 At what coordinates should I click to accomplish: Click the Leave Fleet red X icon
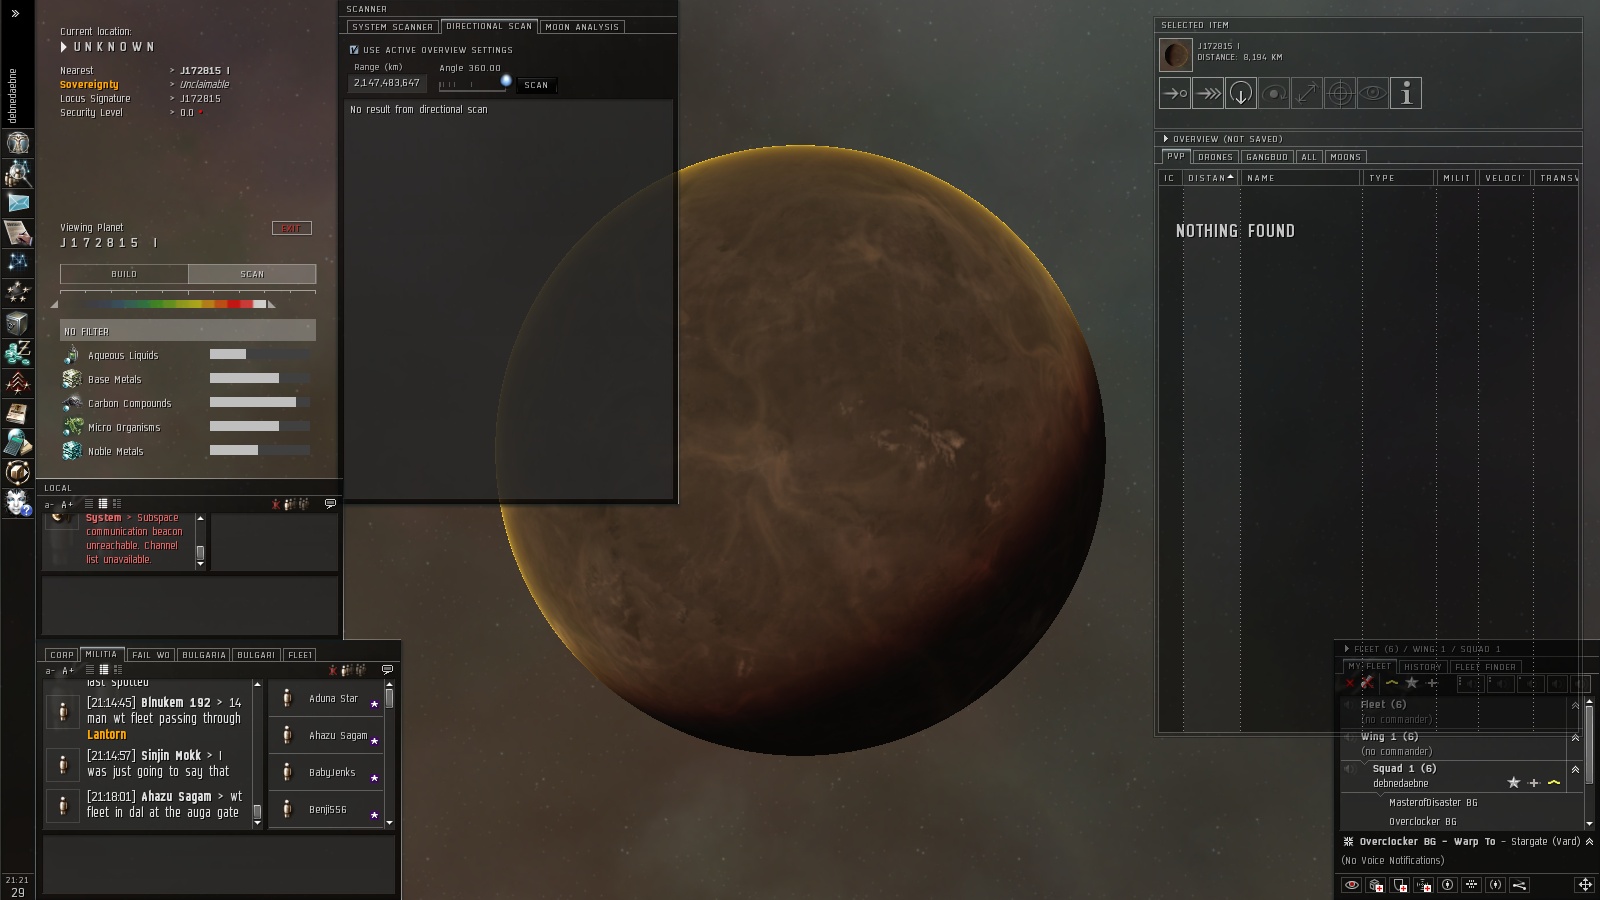pos(1350,684)
